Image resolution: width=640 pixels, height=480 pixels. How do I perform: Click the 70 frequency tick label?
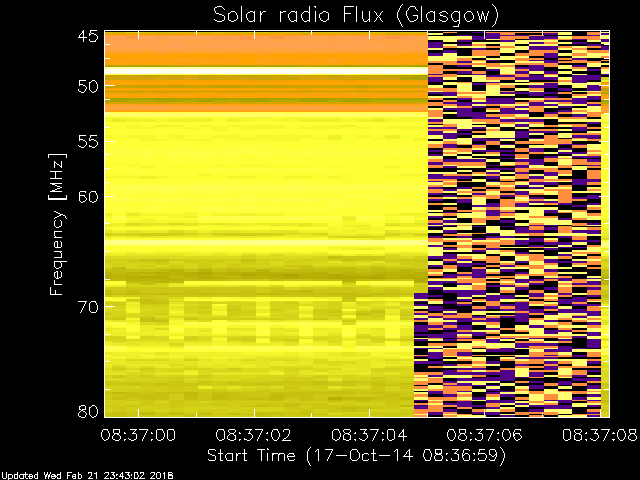coord(88,307)
